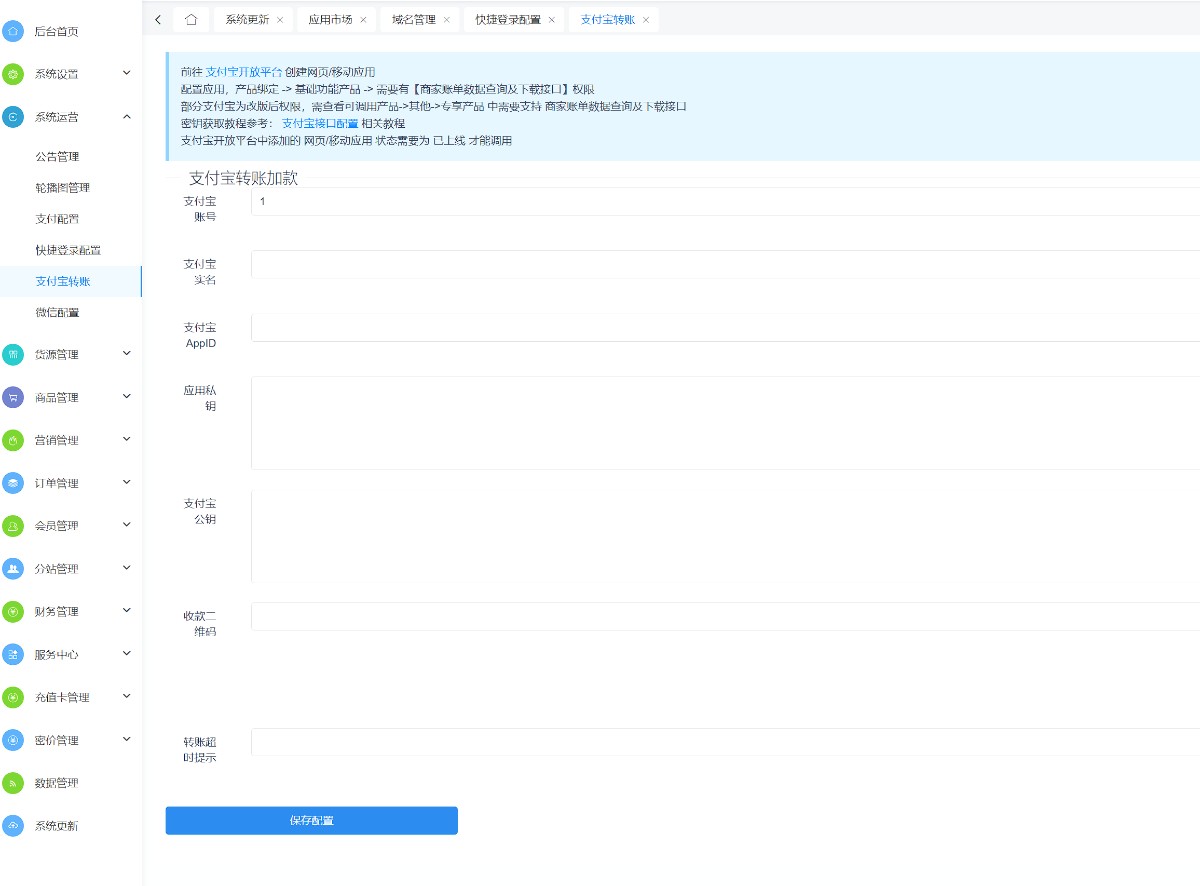Close the 应用市场 tab
The image size is (1200, 886).
click(363, 20)
